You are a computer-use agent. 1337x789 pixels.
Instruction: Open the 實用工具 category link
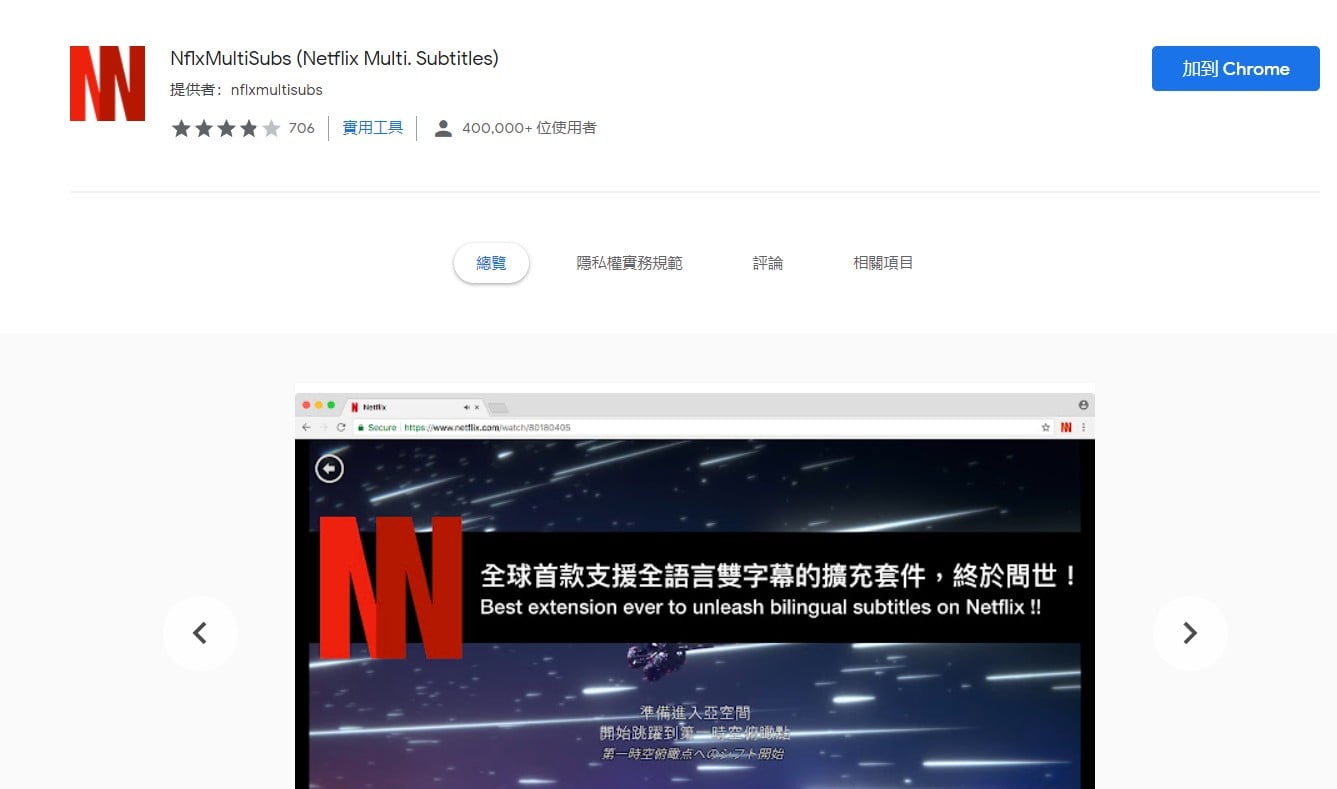coord(373,128)
